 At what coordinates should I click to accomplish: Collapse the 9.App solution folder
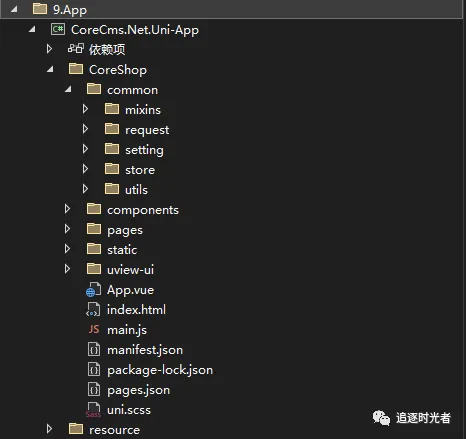click(14, 9)
